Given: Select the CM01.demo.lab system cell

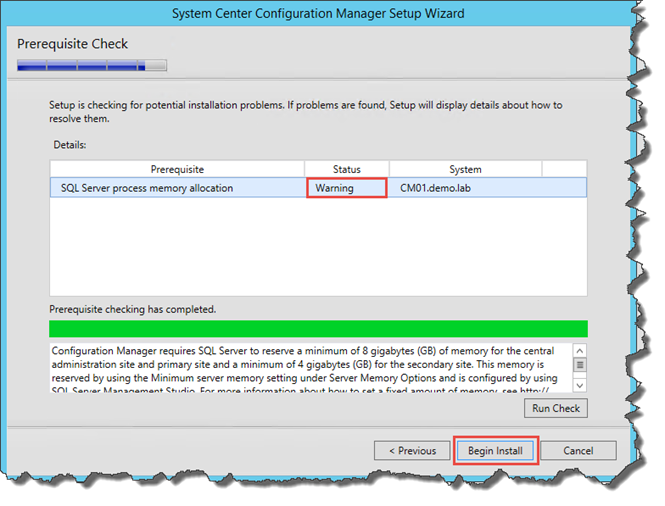Looking at the screenshot, I should pyautogui.click(x=435, y=188).
